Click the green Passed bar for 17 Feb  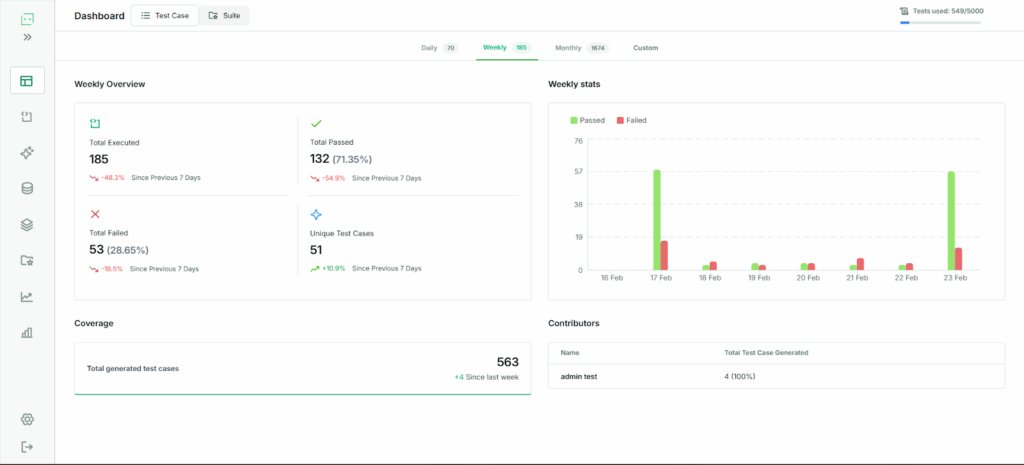click(656, 220)
